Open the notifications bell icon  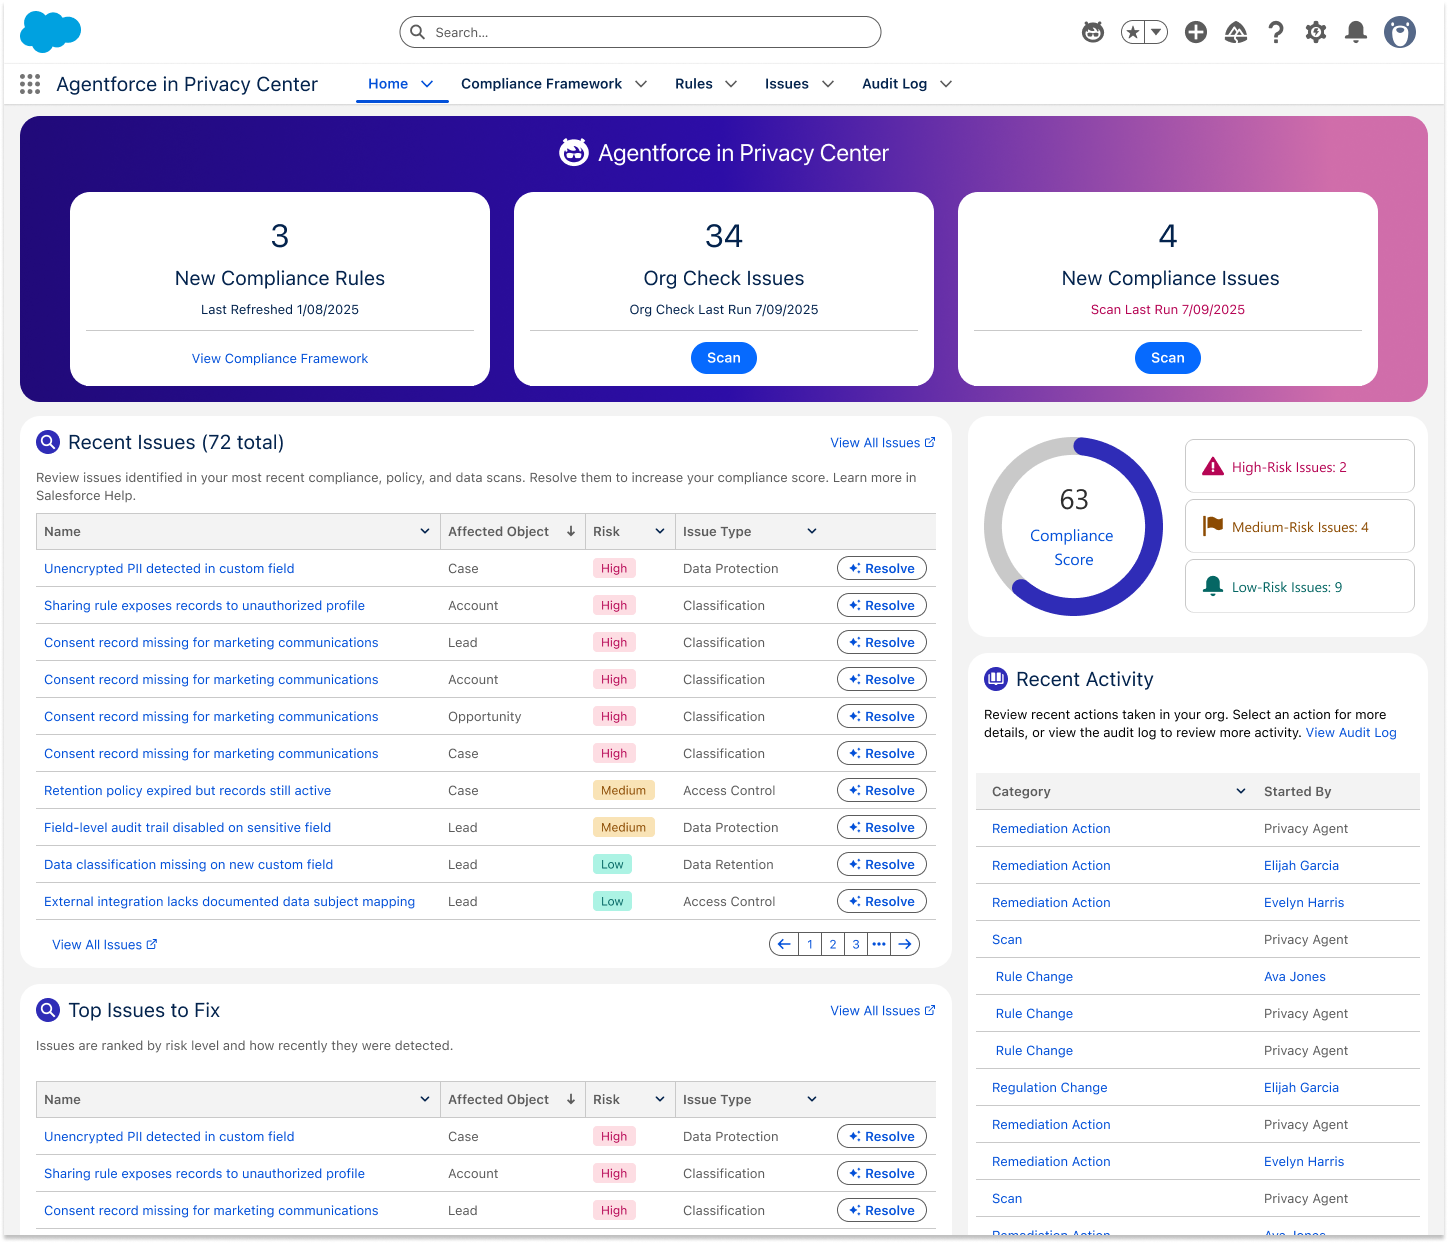1356,33
